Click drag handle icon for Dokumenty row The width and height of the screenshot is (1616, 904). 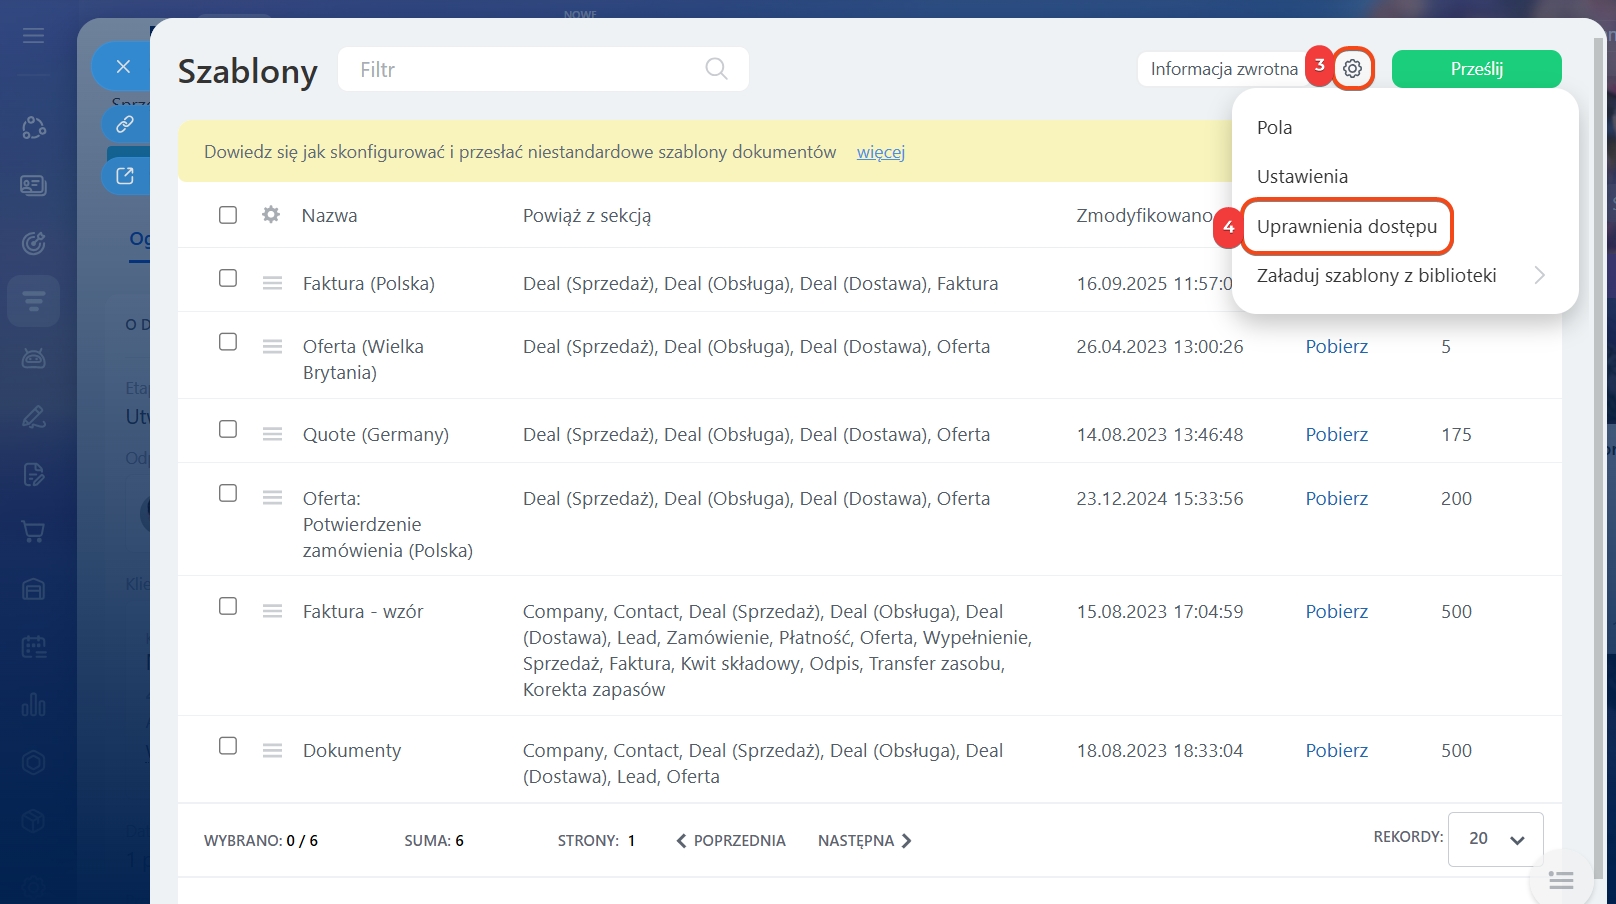[272, 751]
